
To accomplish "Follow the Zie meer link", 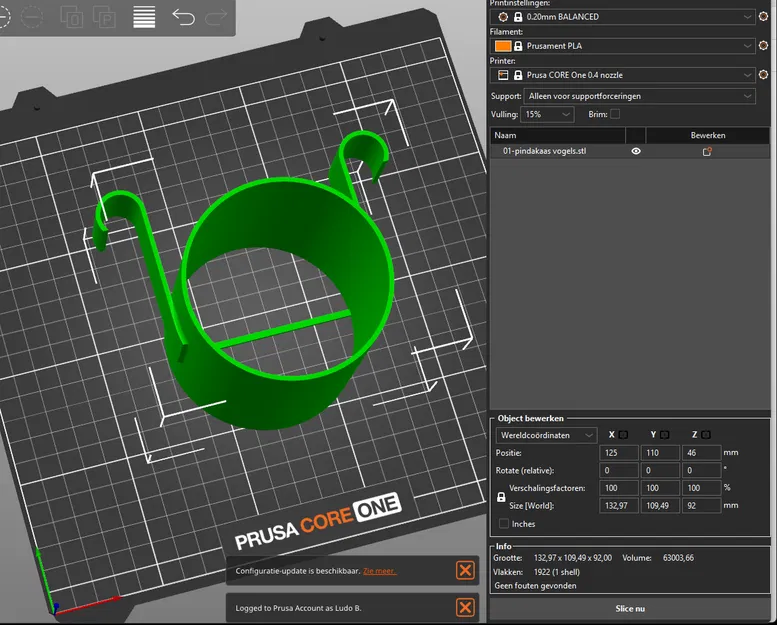I will click(x=380, y=571).
